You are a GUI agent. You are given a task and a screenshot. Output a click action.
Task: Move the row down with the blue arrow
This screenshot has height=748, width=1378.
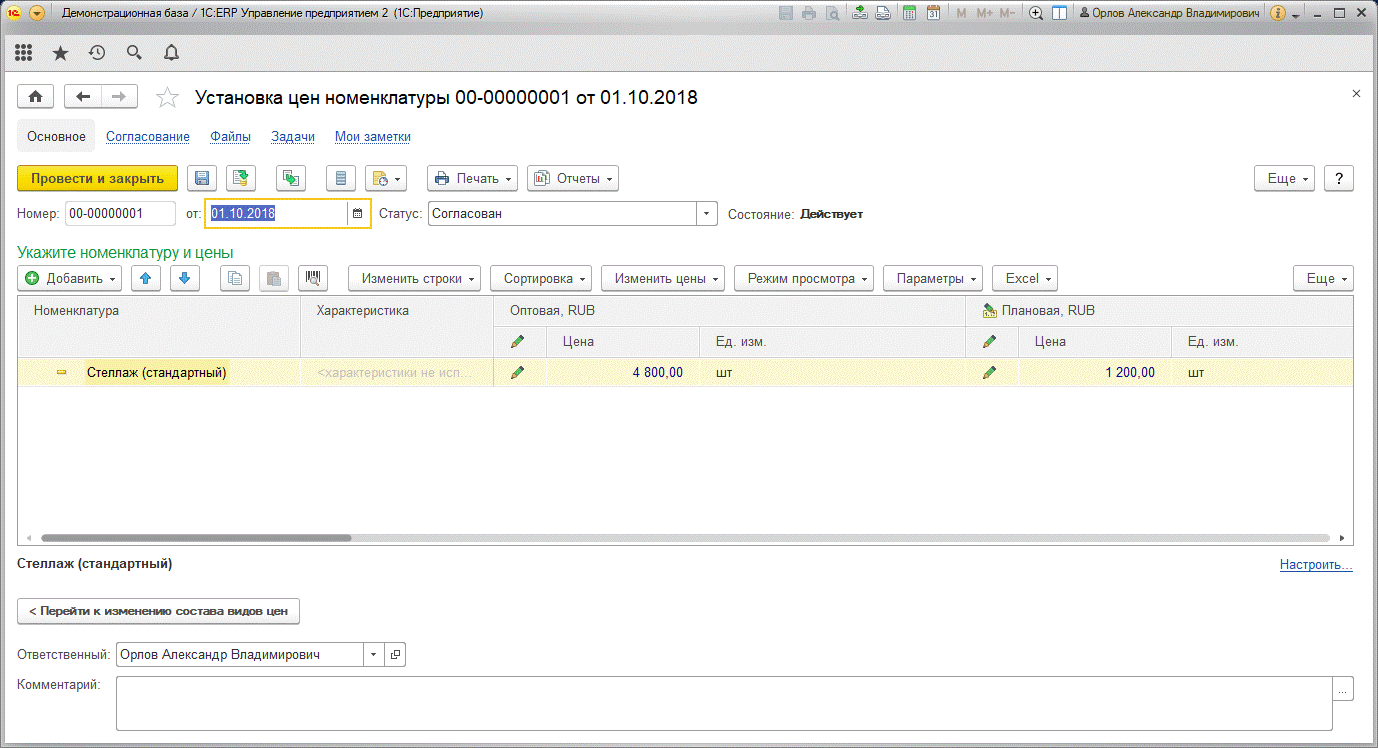click(x=185, y=278)
